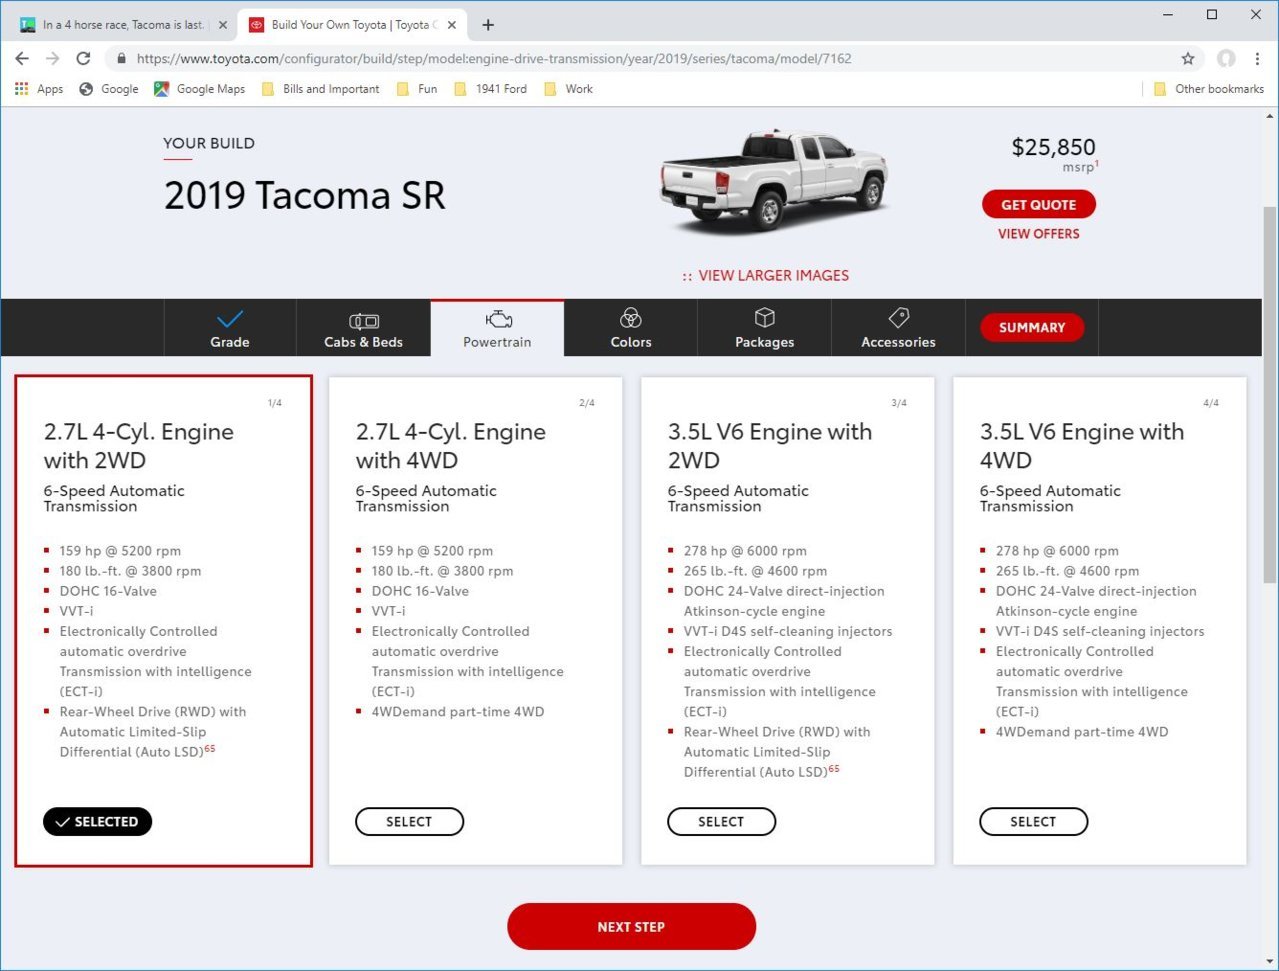The width and height of the screenshot is (1279, 971).
Task: Select the 2.7L 4-Cyl. Engine with 4WD
Action: (x=410, y=822)
